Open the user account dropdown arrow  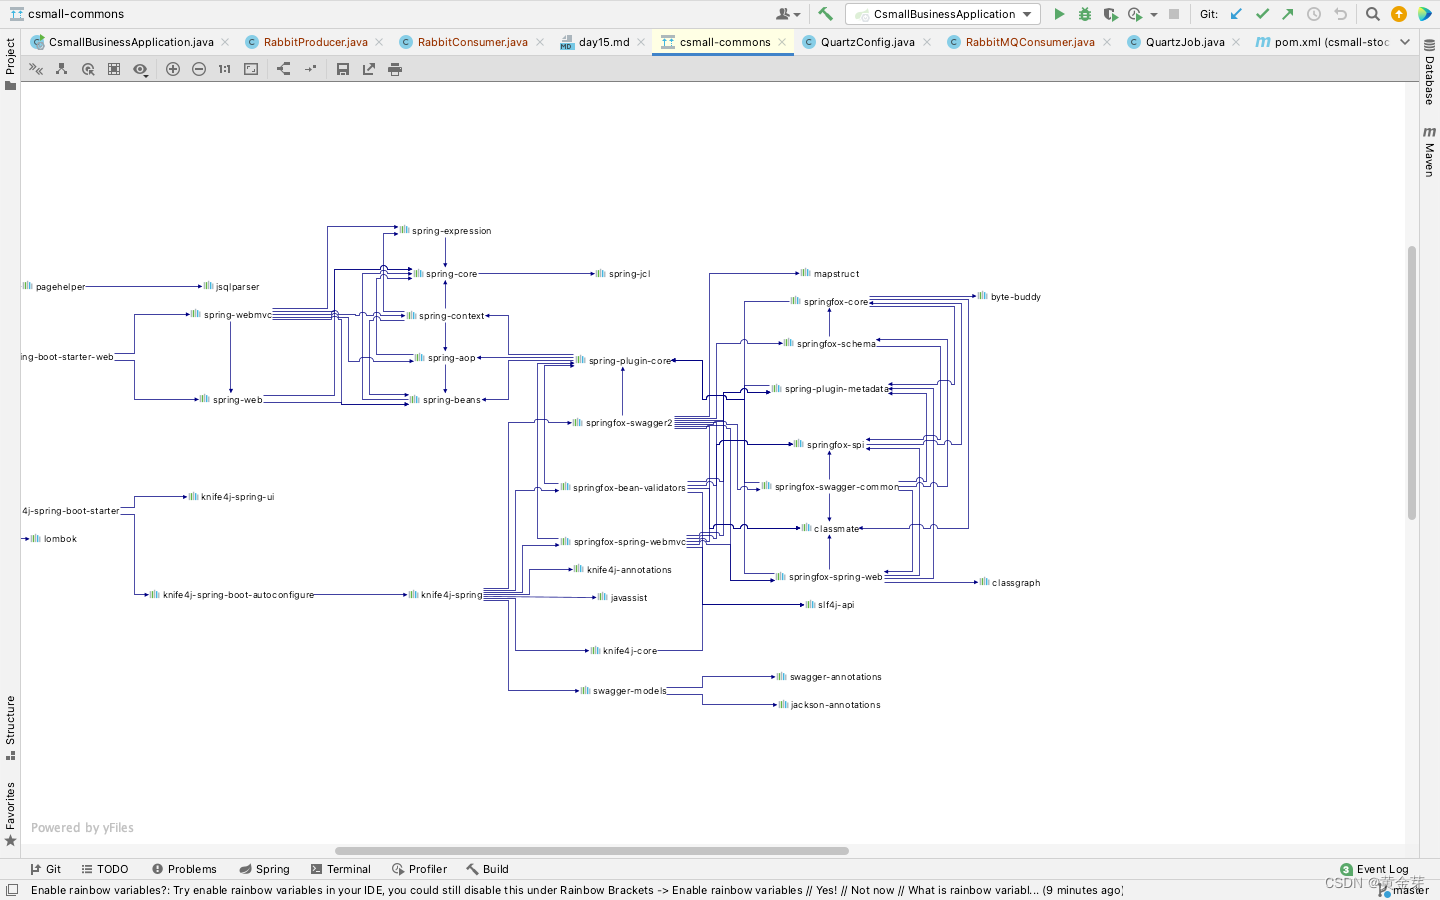click(x=797, y=14)
